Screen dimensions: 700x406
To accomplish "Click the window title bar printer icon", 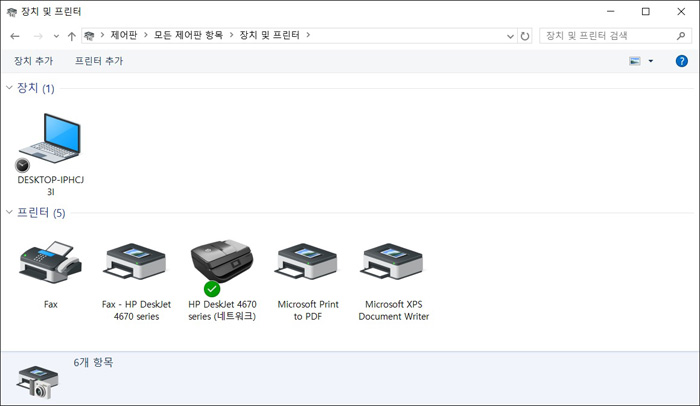I will [x=12, y=12].
